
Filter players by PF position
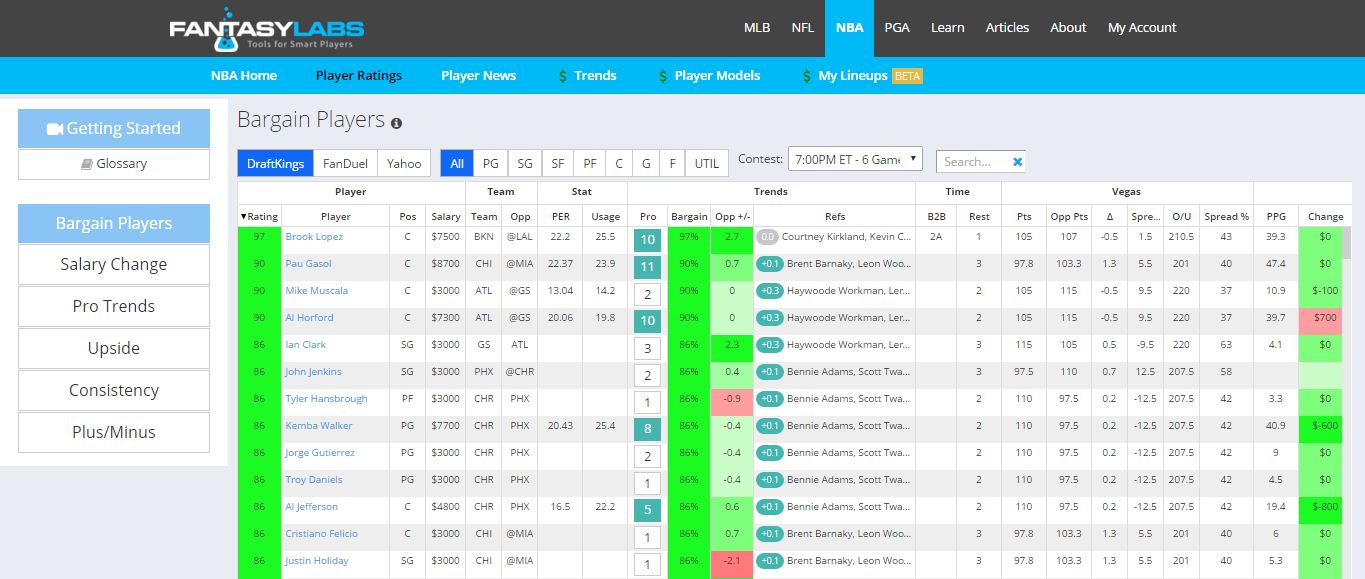tap(590, 163)
